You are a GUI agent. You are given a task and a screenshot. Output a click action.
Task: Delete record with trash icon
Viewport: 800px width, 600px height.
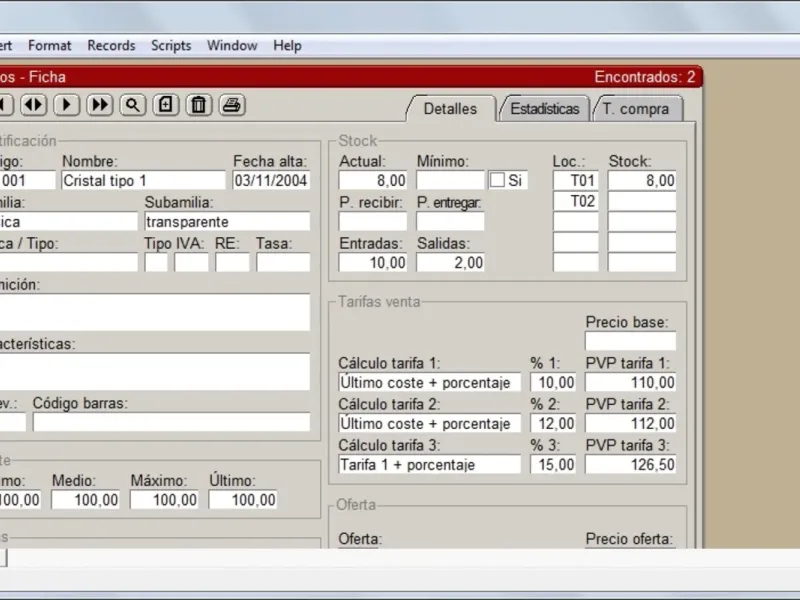coord(198,105)
